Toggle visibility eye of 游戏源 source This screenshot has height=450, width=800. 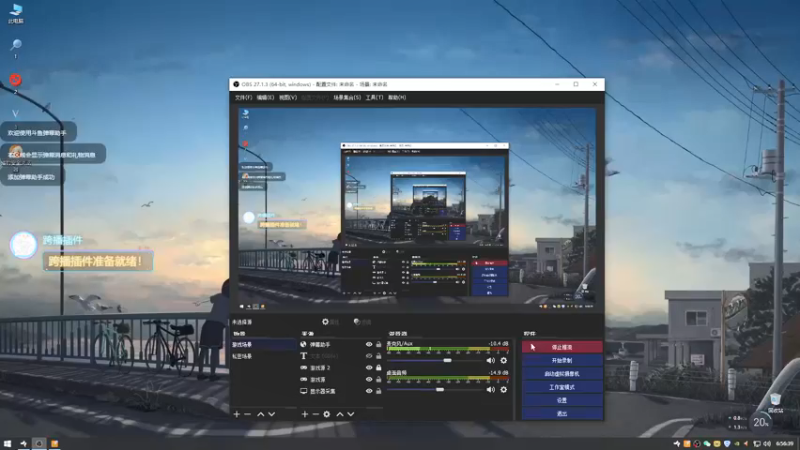tap(369, 380)
